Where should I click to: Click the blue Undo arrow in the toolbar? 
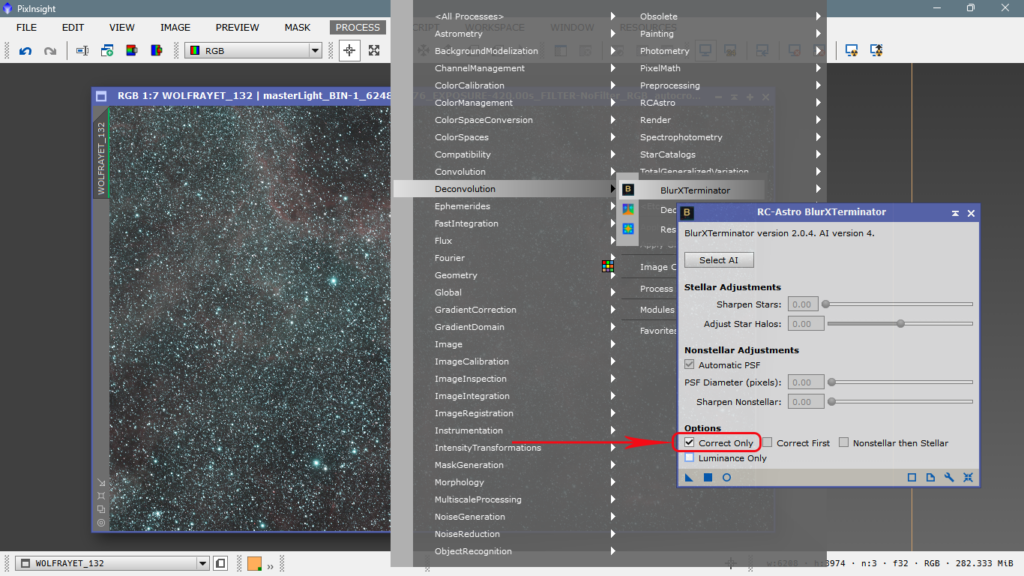click(x=25, y=50)
